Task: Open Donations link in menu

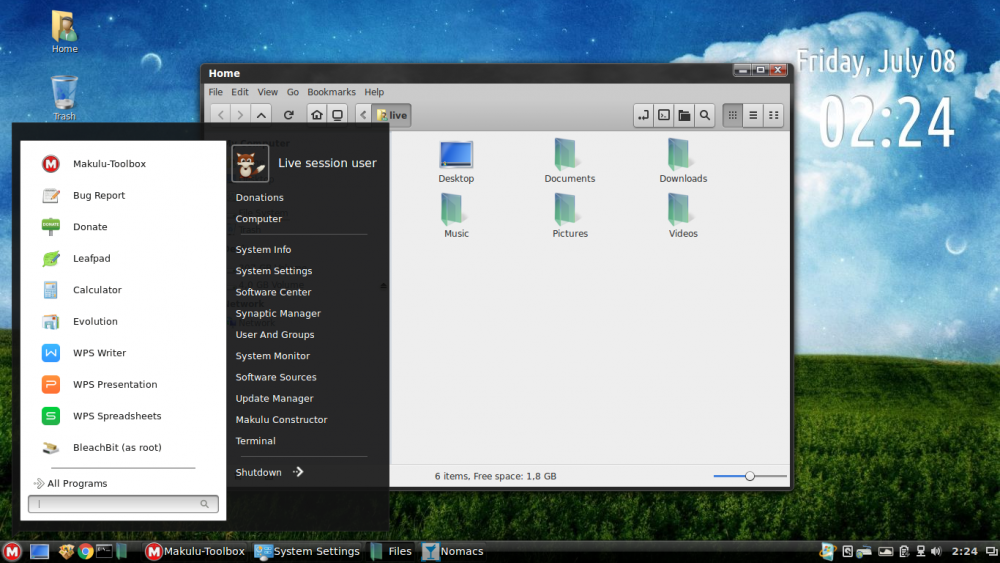Action: pyautogui.click(x=260, y=198)
